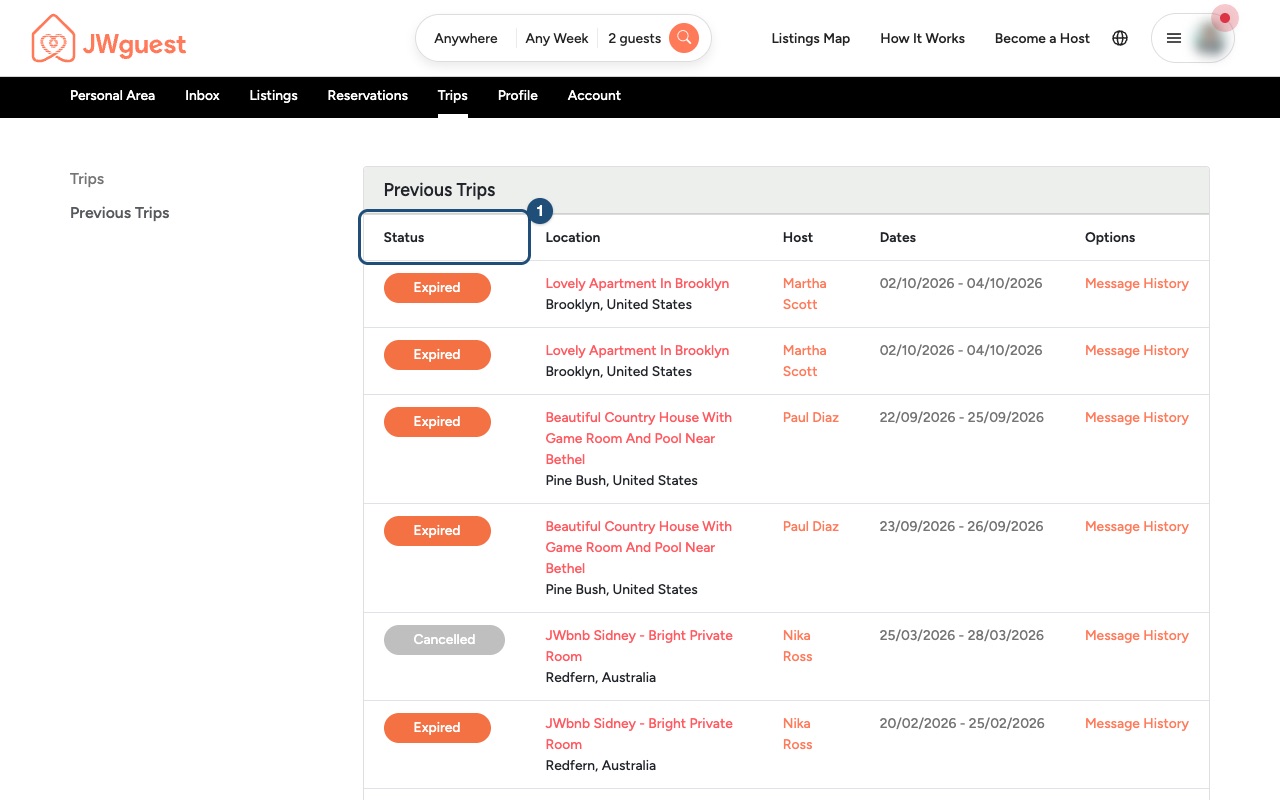Click the Become a Host link
The height and width of the screenshot is (800, 1280).
point(1042,38)
